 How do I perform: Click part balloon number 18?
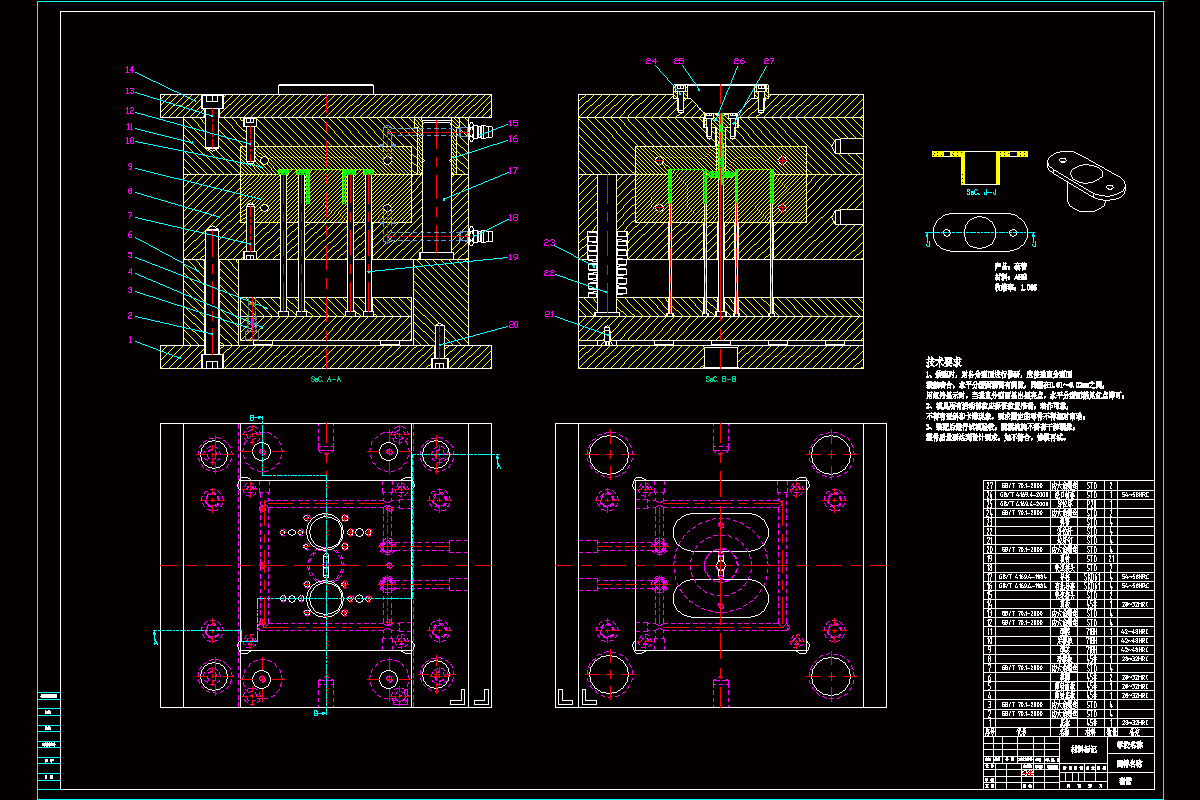pyautogui.click(x=513, y=217)
